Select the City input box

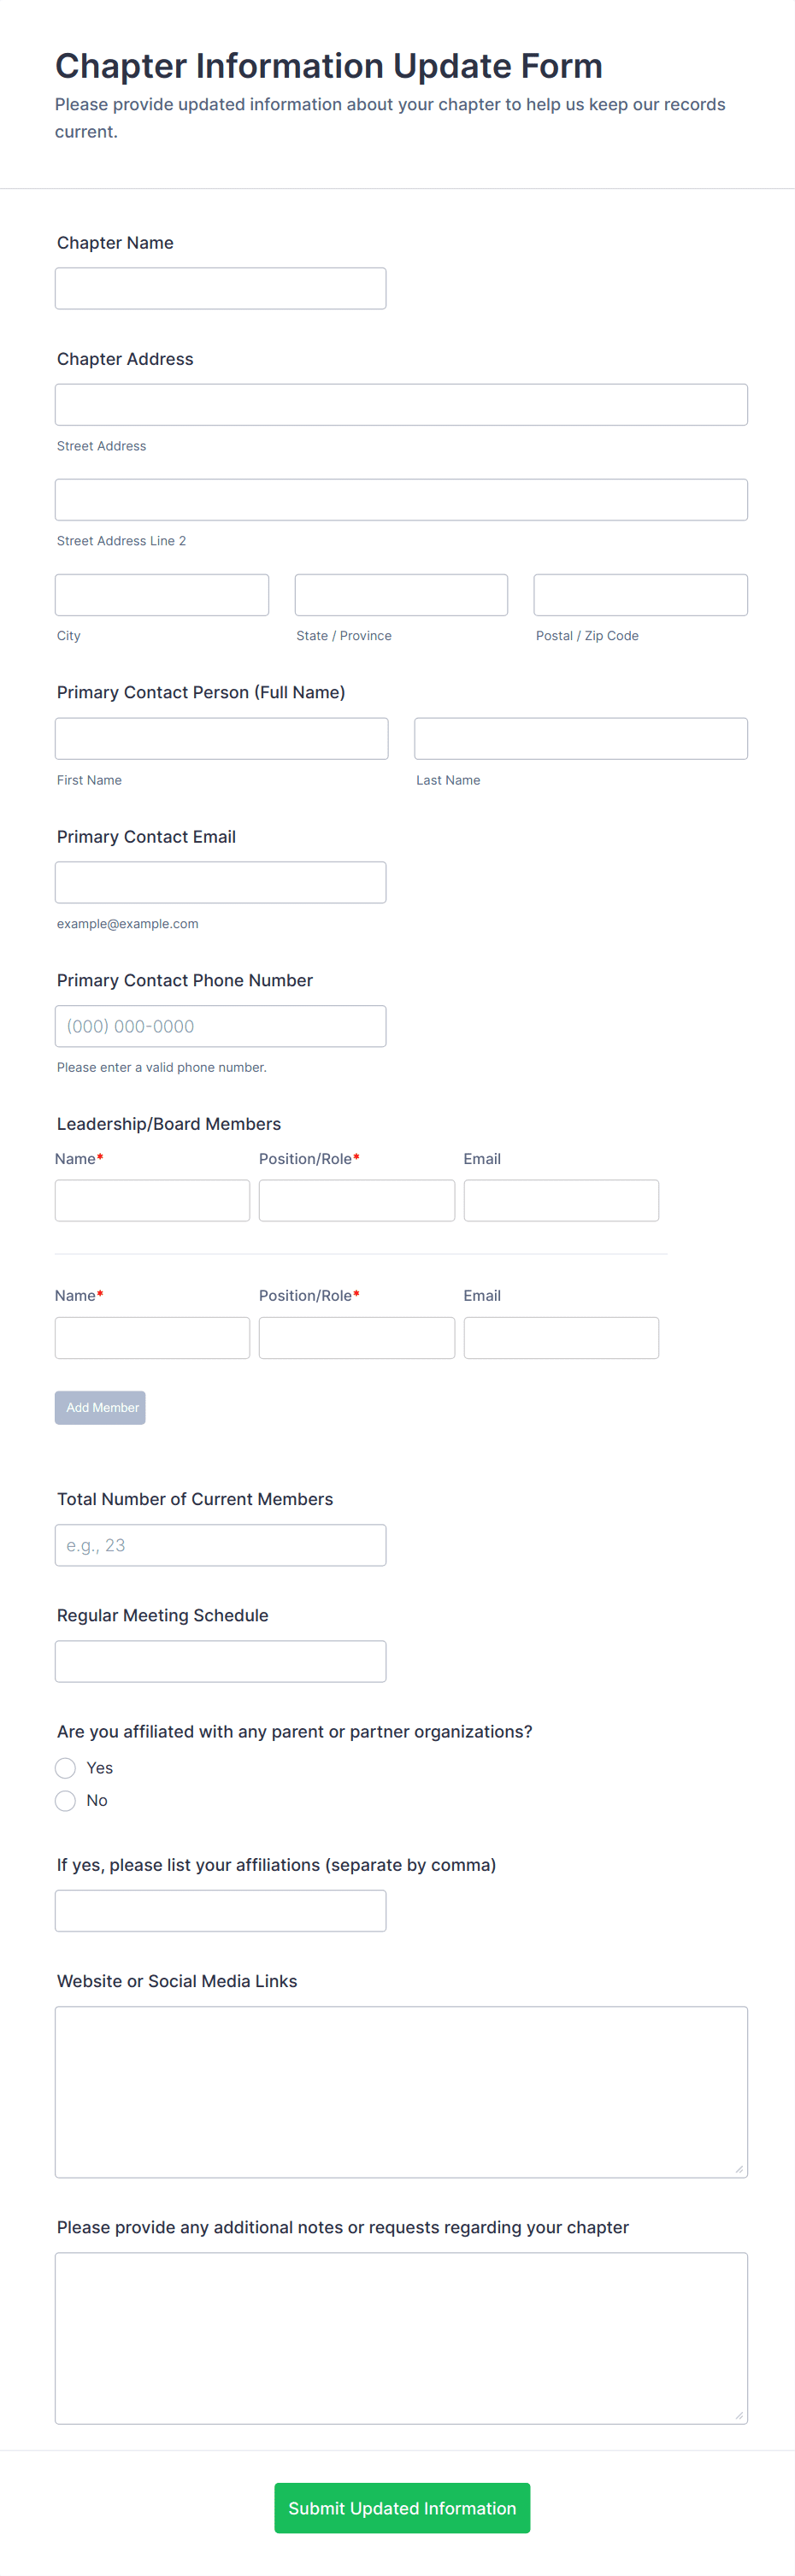coord(162,595)
